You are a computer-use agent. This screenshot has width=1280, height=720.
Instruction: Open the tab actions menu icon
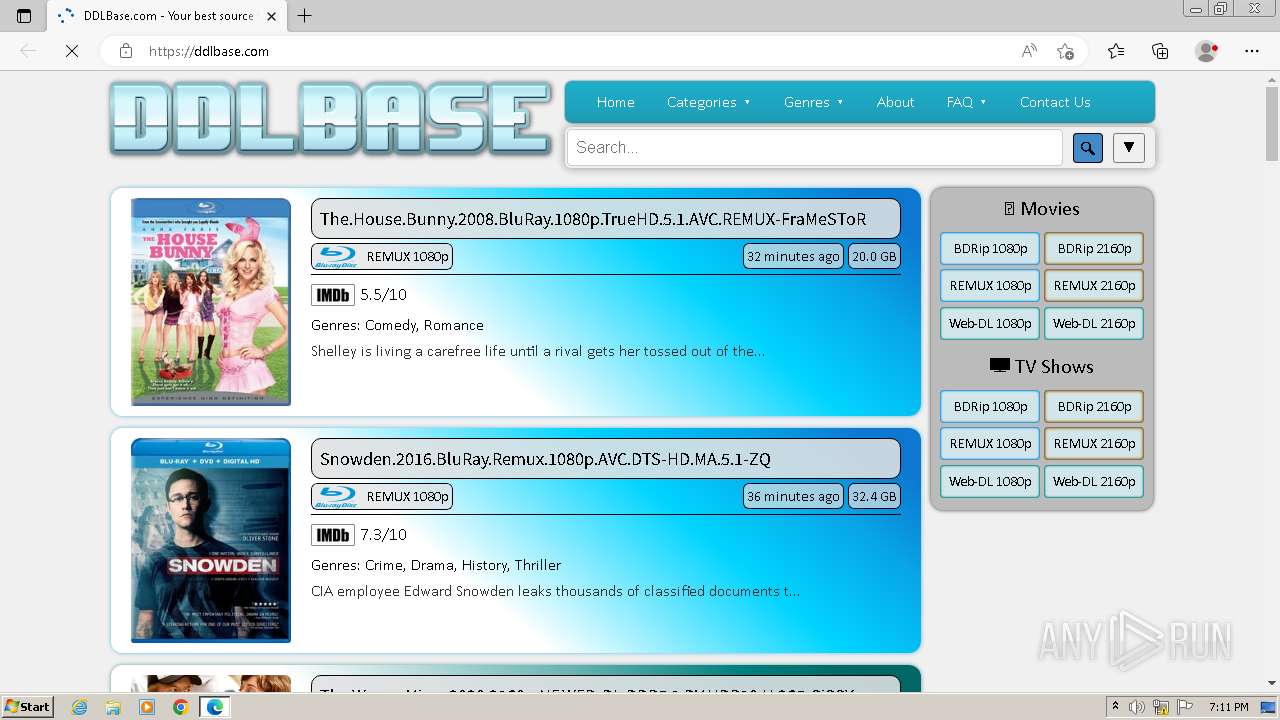pyautogui.click(x=24, y=16)
